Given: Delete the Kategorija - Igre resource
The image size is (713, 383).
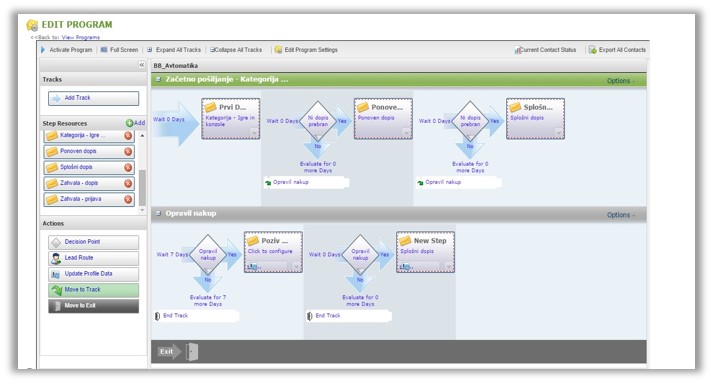Looking at the screenshot, I should [x=128, y=136].
